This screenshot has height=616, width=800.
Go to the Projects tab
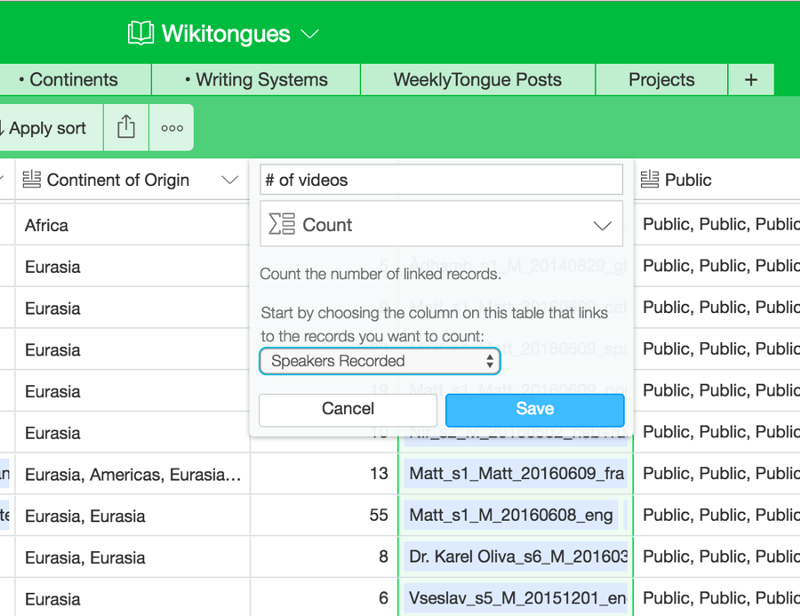click(x=661, y=80)
